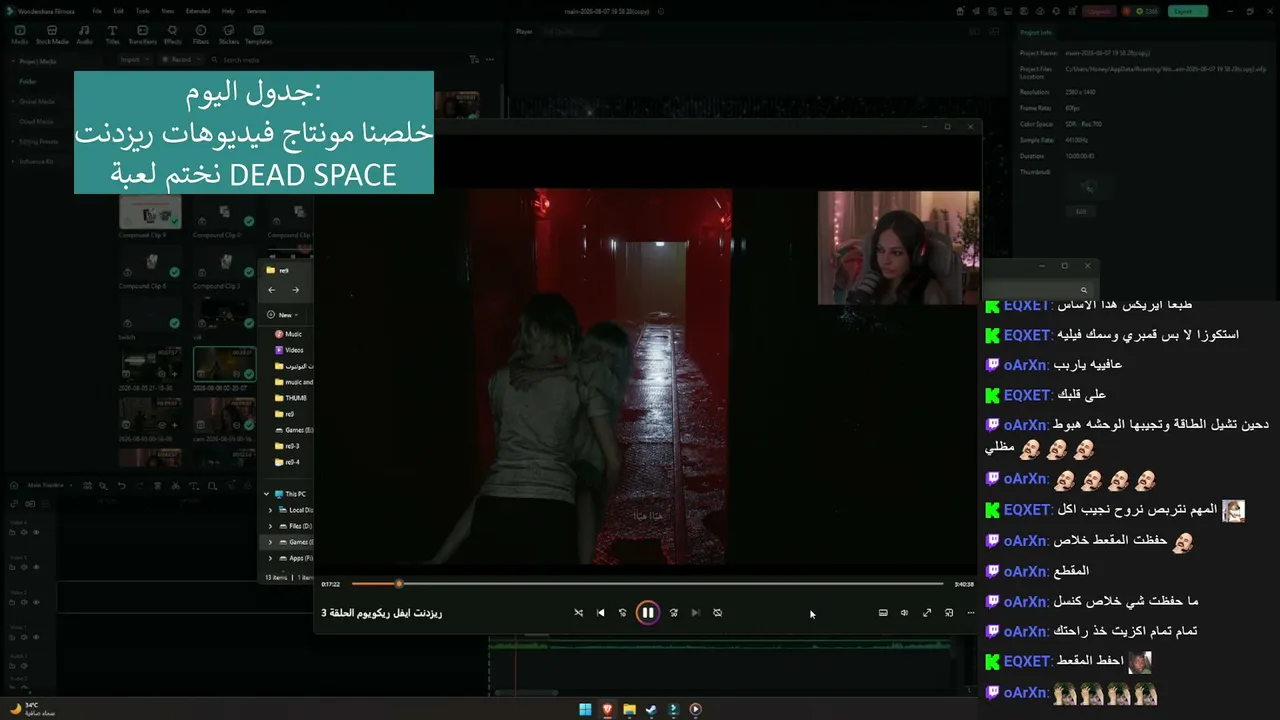Viewport: 1280px width, 720px height.
Task: Expand the Apps (F:) tree node
Action: [270, 558]
